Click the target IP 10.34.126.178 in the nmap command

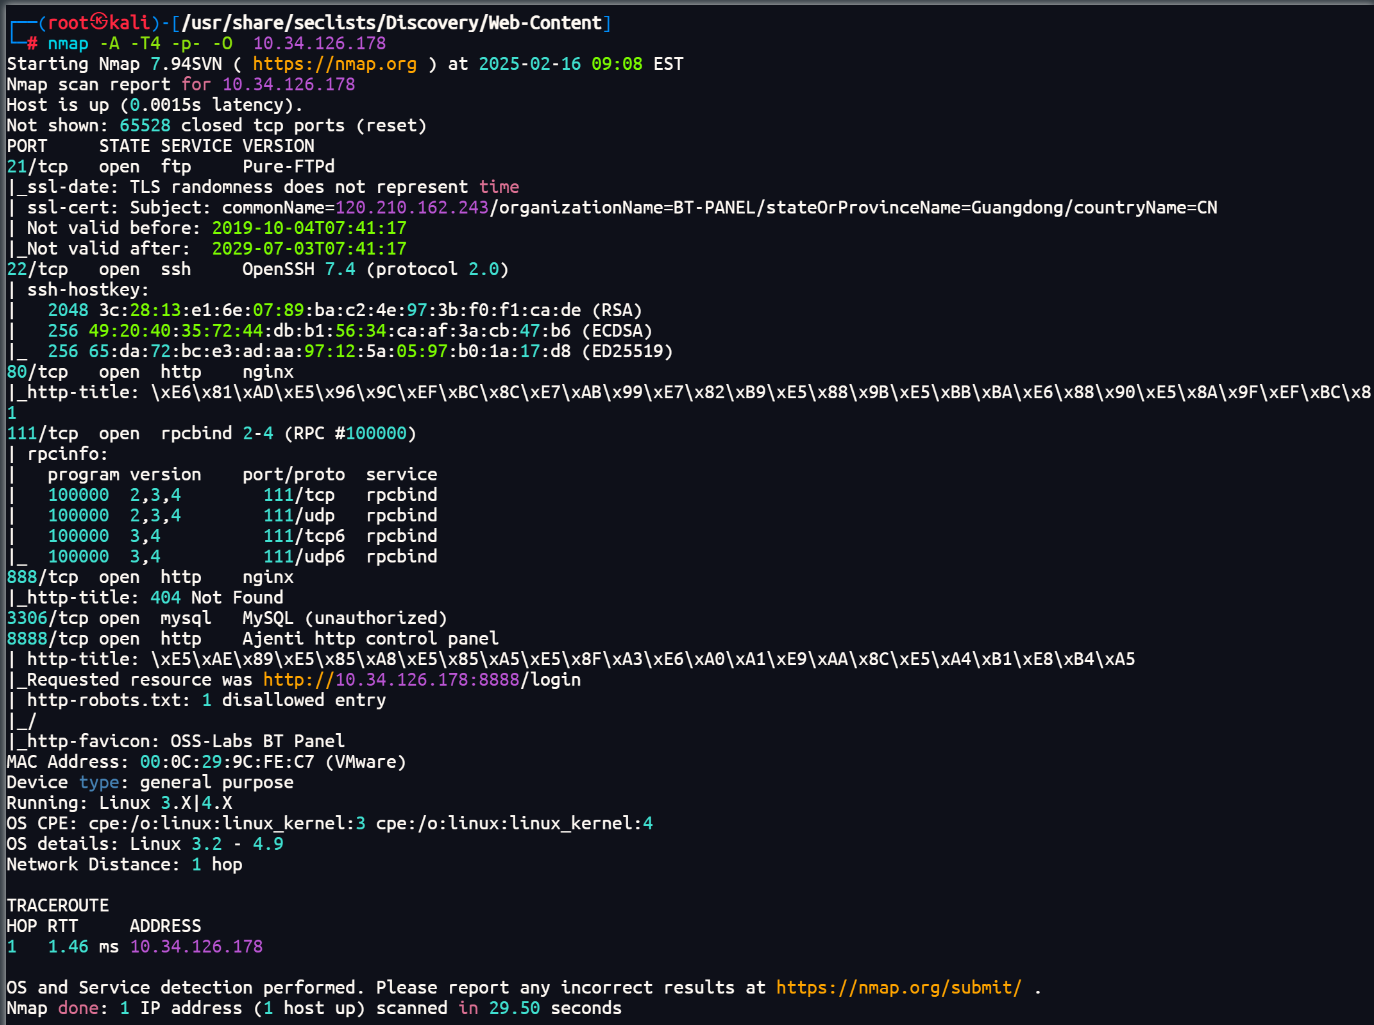pos(319,43)
